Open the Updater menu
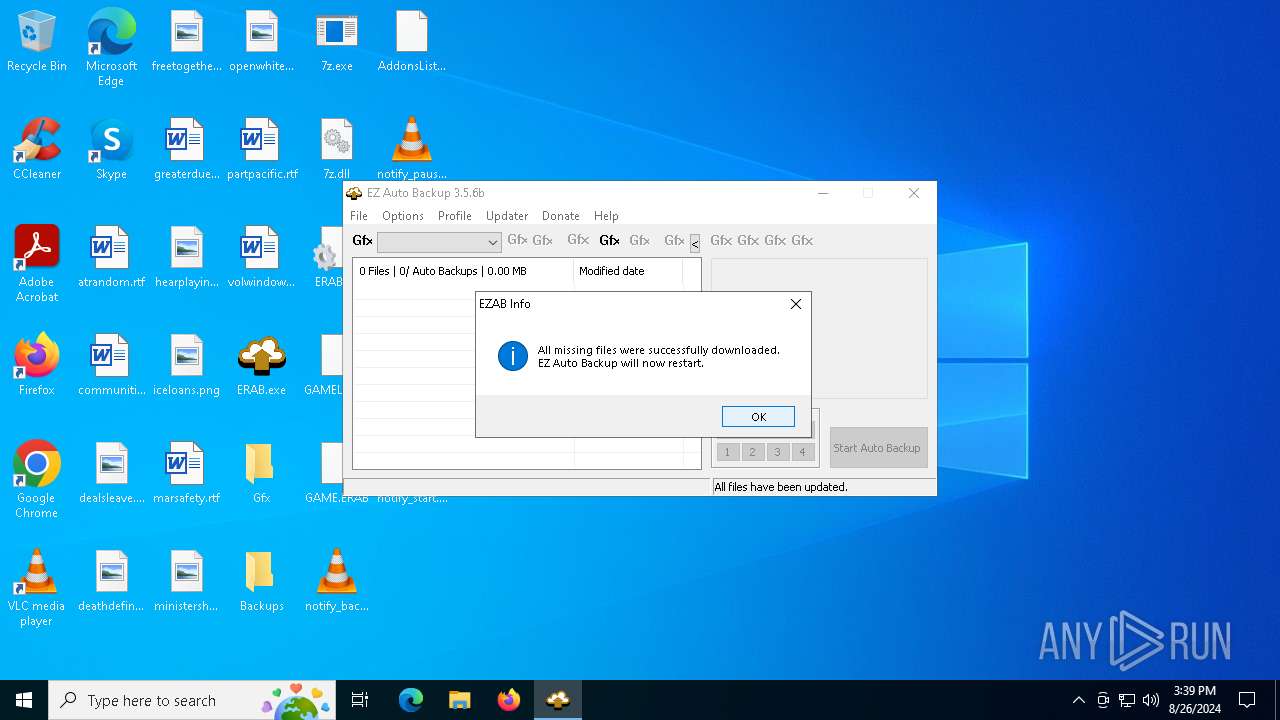This screenshot has height=720, width=1280. coord(507,216)
